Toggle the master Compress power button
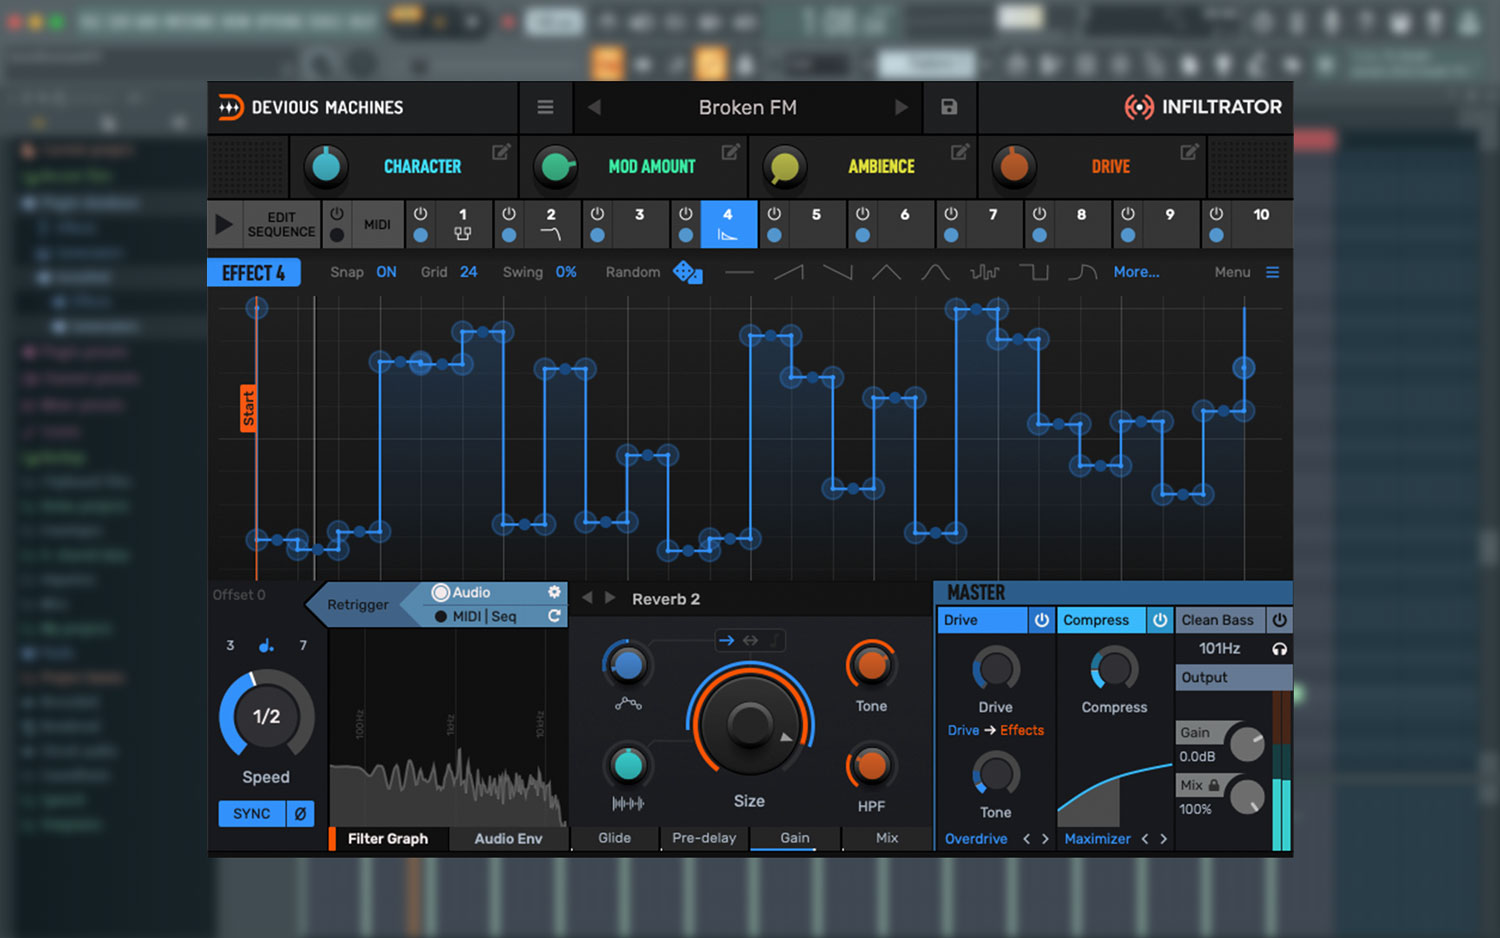The image size is (1500, 938). (1160, 620)
